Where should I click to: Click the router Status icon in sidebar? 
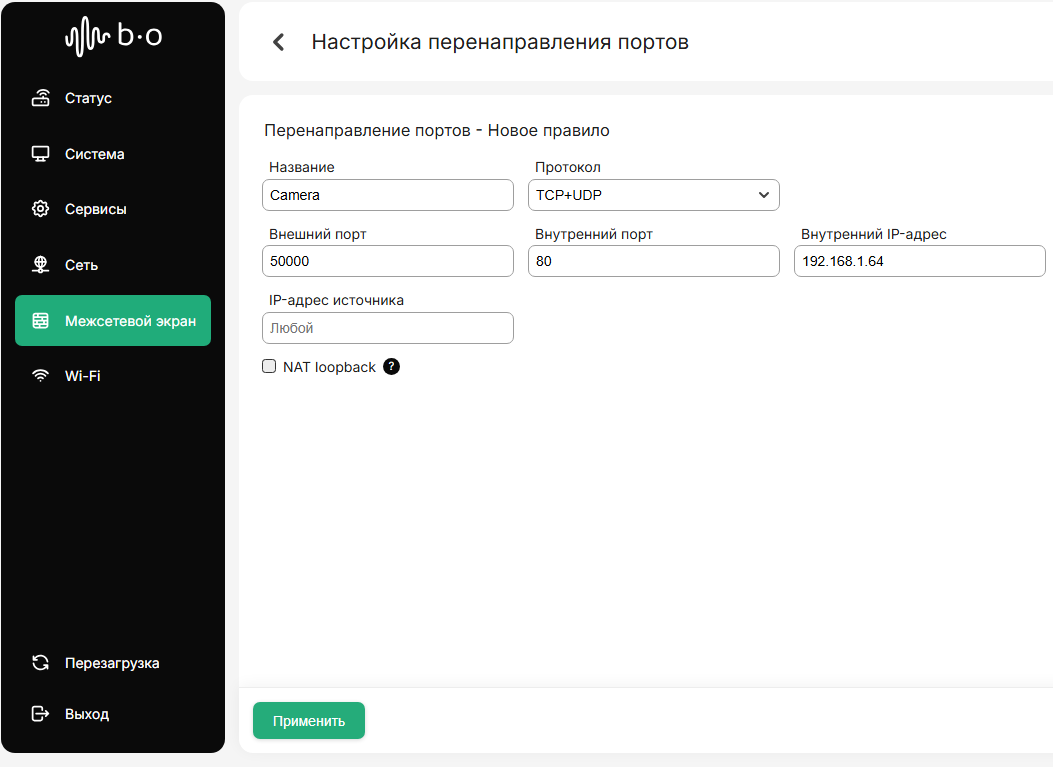tap(41, 98)
